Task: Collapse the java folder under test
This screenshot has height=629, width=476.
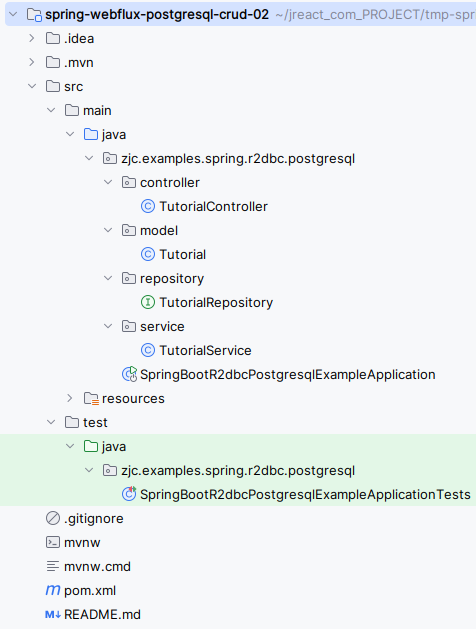Action: pos(70,446)
